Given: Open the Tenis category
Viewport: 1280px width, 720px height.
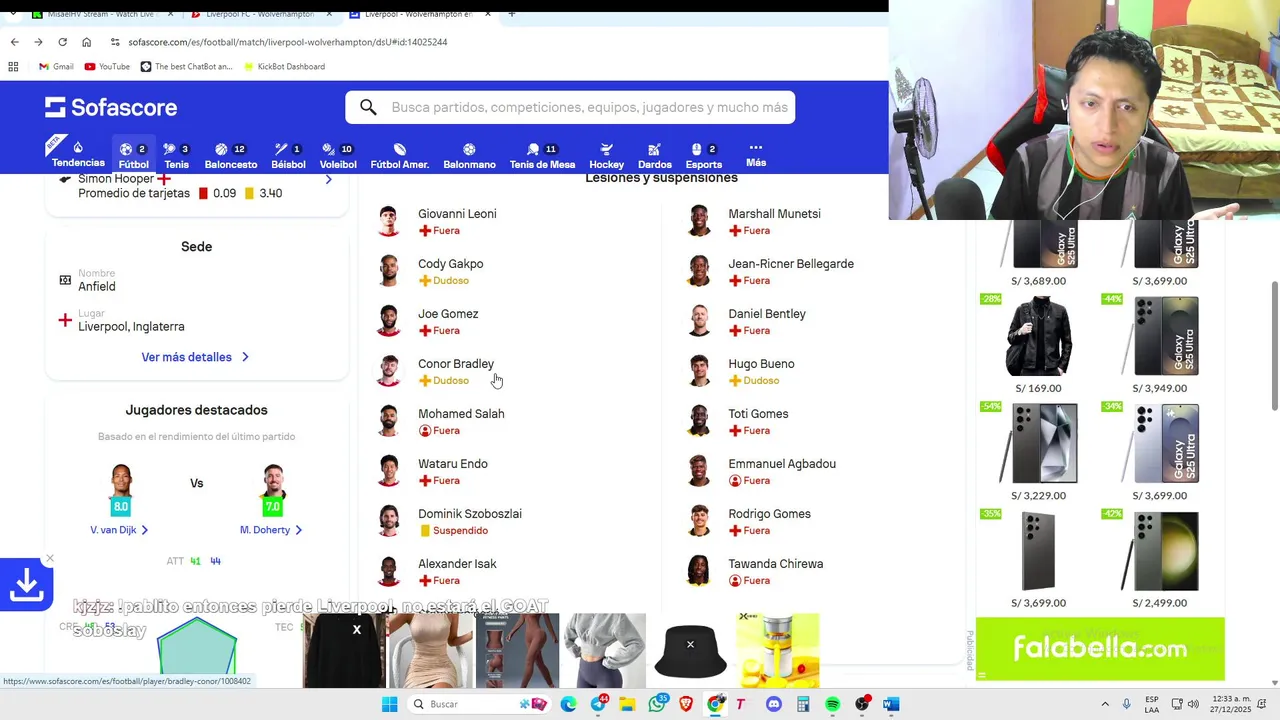Looking at the screenshot, I should tap(176, 155).
